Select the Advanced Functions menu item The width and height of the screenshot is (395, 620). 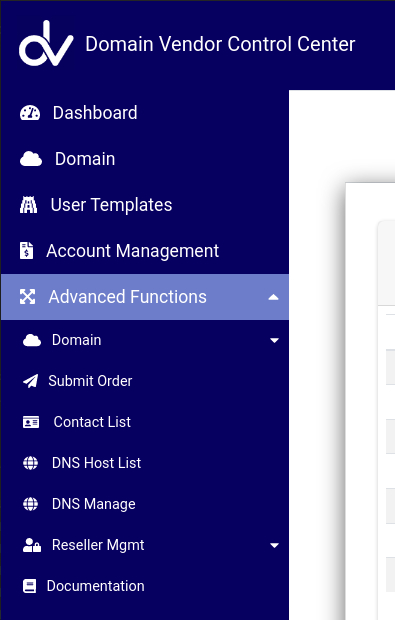(145, 297)
